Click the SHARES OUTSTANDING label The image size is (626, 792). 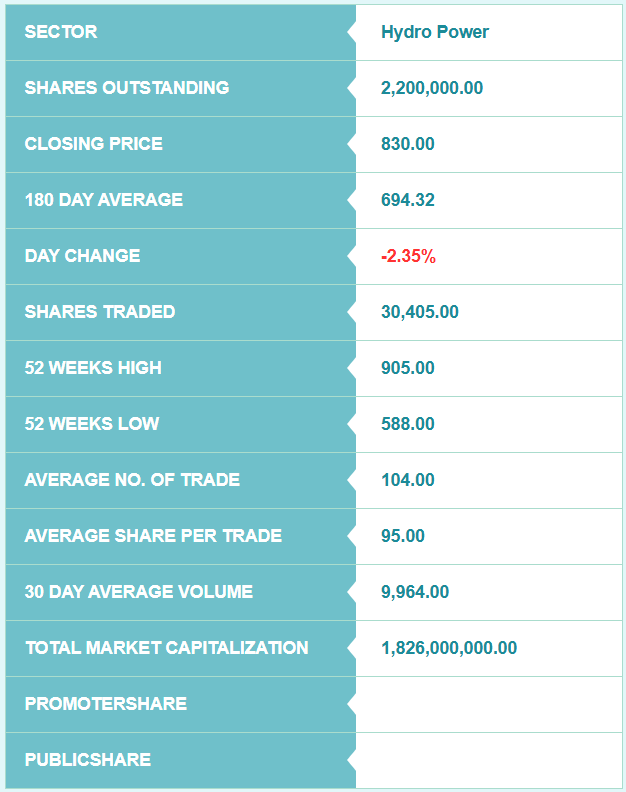[127, 88]
